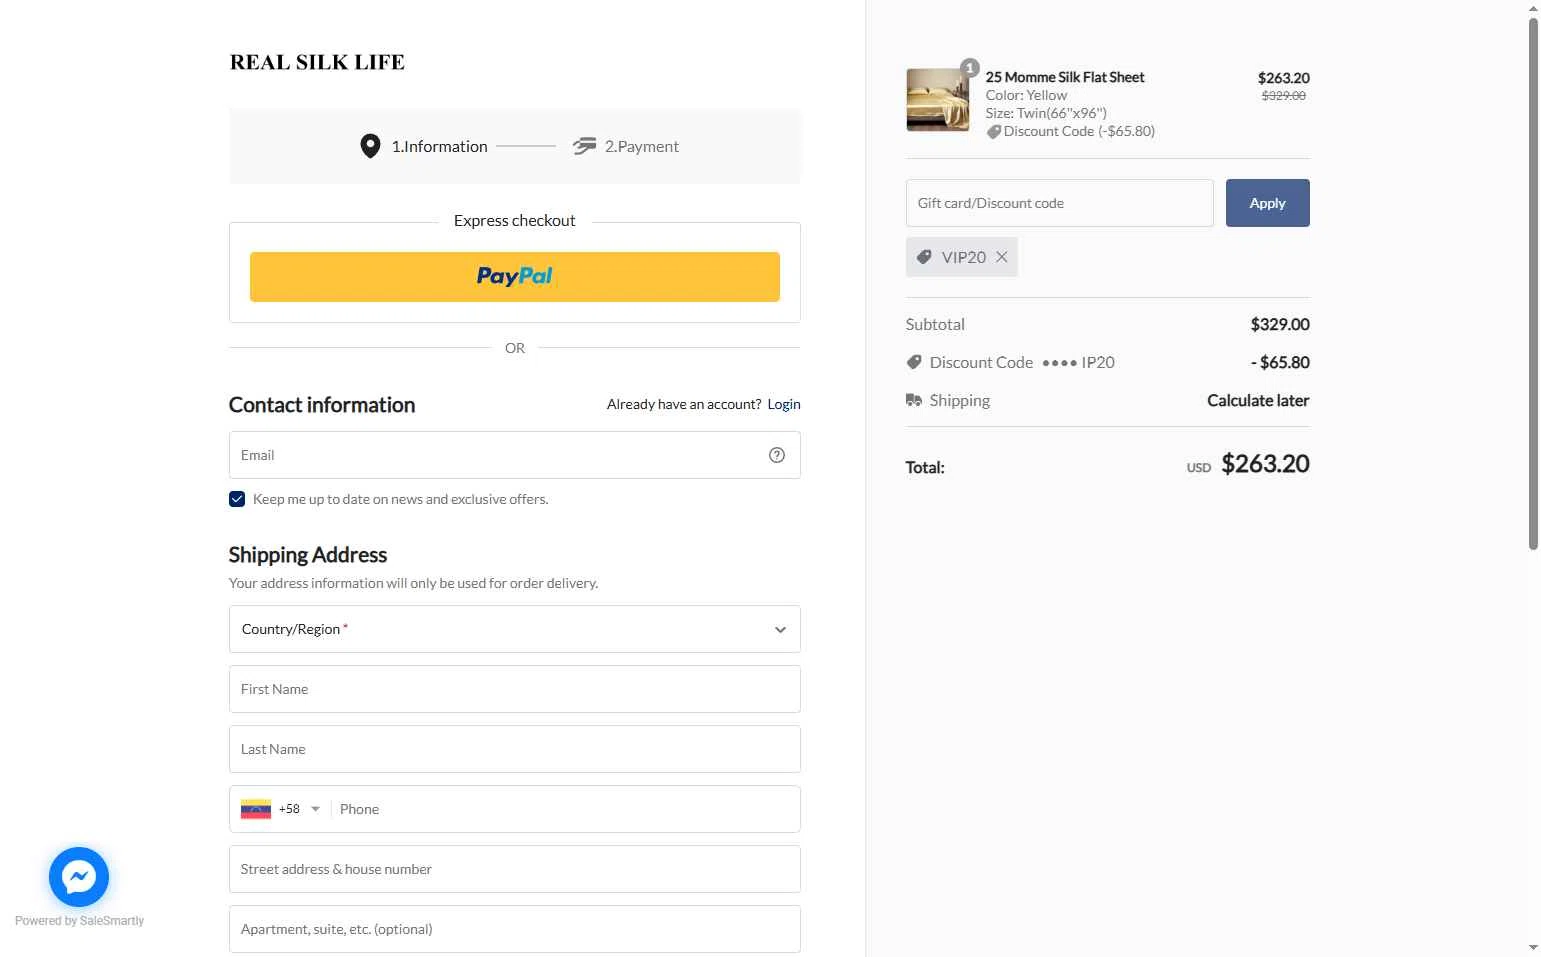The width and height of the screenshot is (1541, 957).
Task: Focus the Apartment, suite, etc. field
Action: tap(515, 929)
